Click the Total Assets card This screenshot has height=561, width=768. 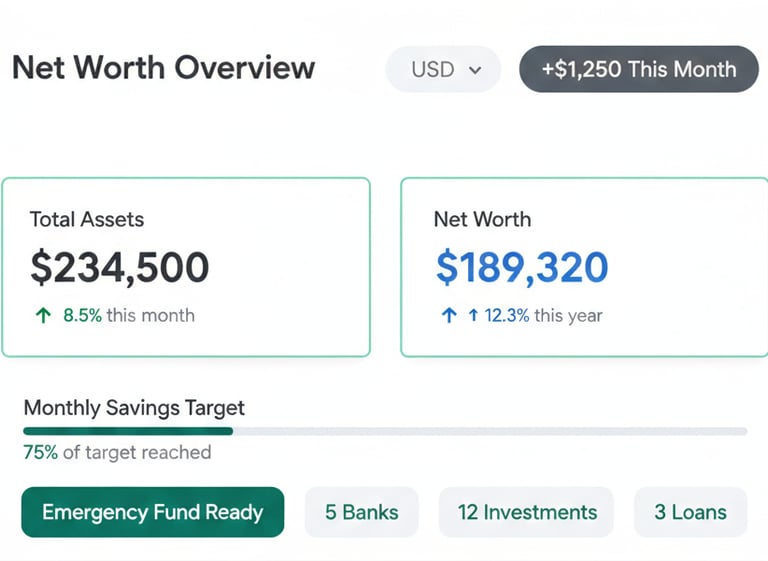(186, 267)
